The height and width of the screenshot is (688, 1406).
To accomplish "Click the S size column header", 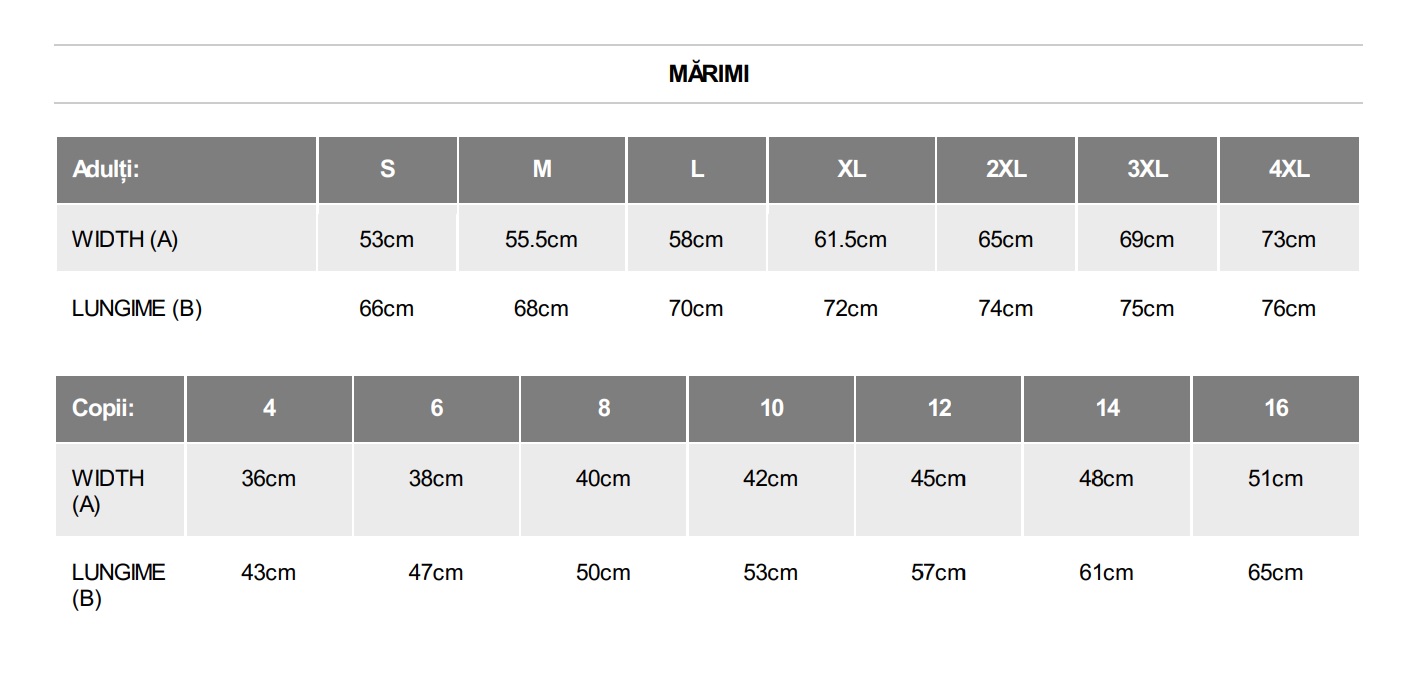I will (x=387, y=169).
